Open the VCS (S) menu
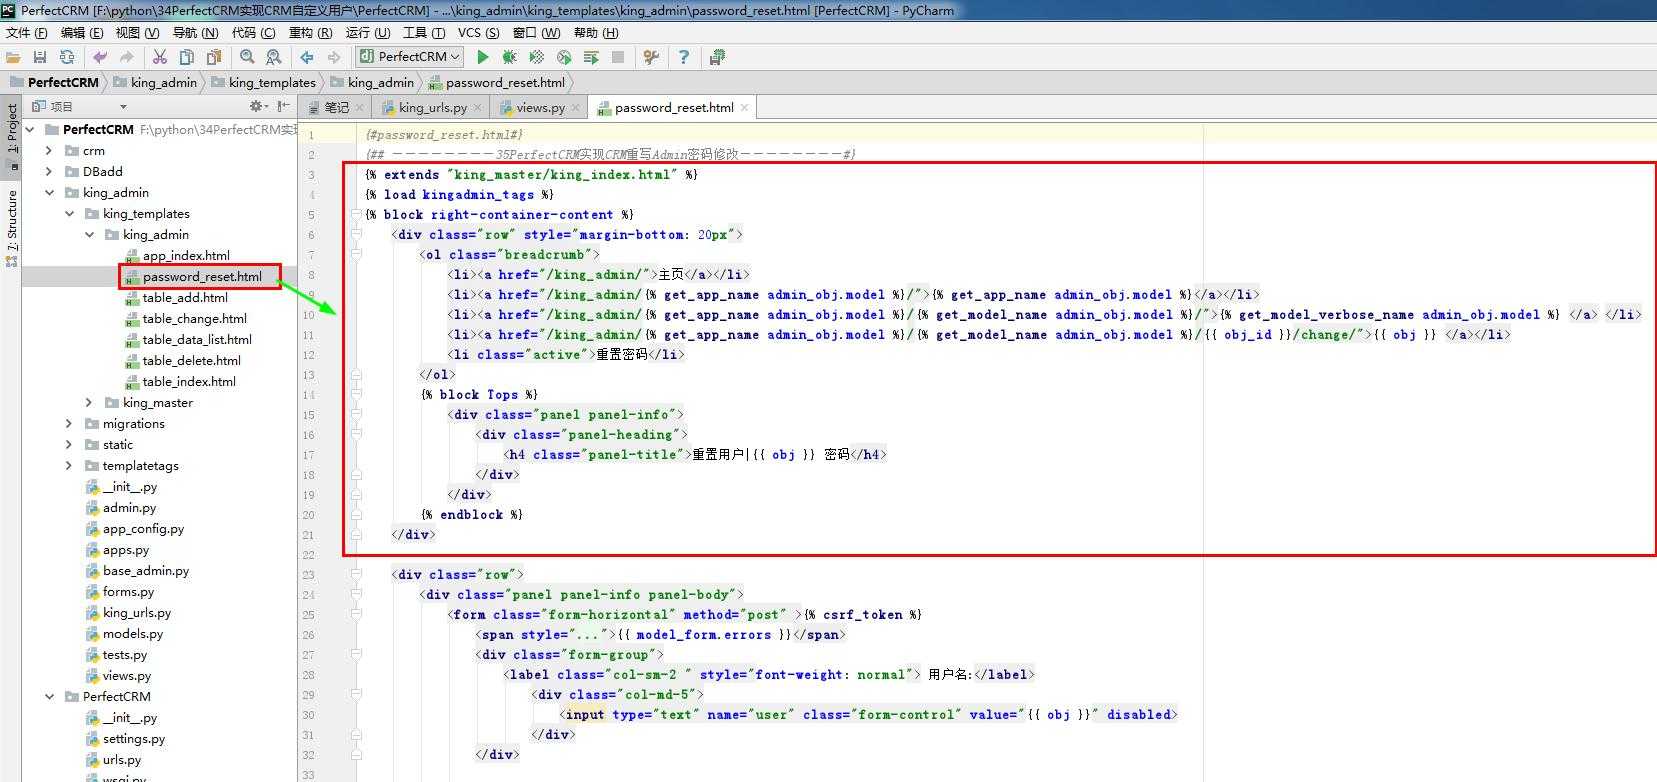This screenshot has width=1657, height=782. coord(478,33)
